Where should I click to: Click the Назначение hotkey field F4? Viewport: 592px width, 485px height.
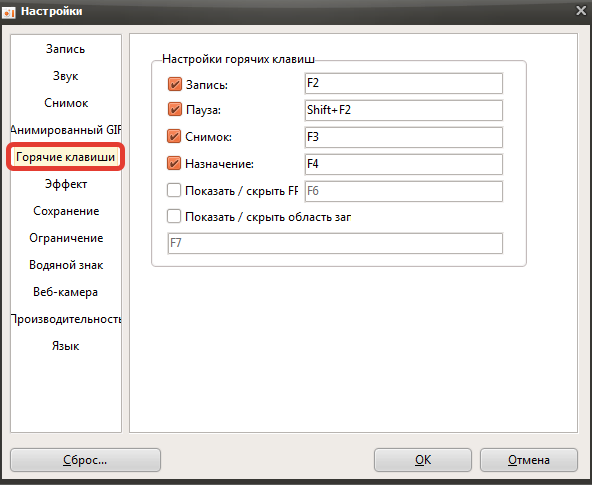click(404, 164)
